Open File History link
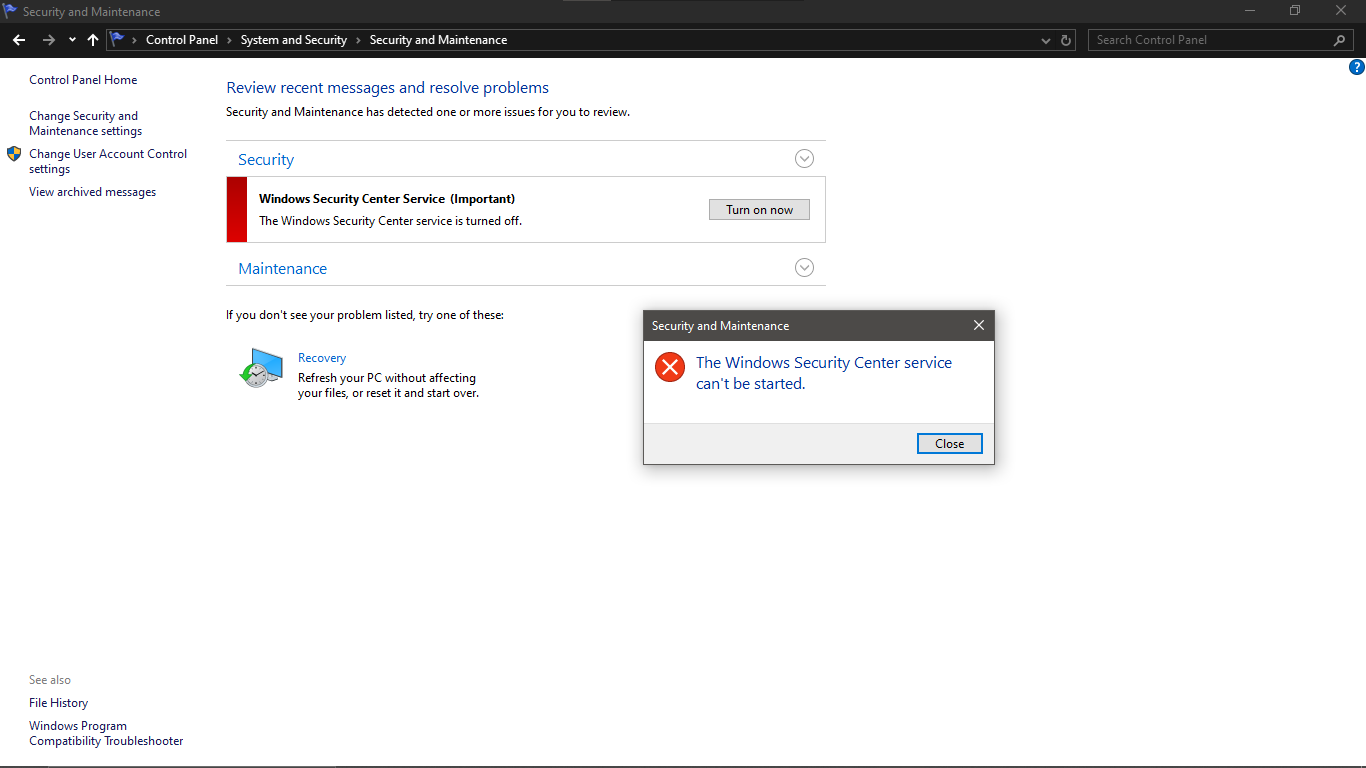Viewport: 1366px width, 768px height. click(59, 703)
